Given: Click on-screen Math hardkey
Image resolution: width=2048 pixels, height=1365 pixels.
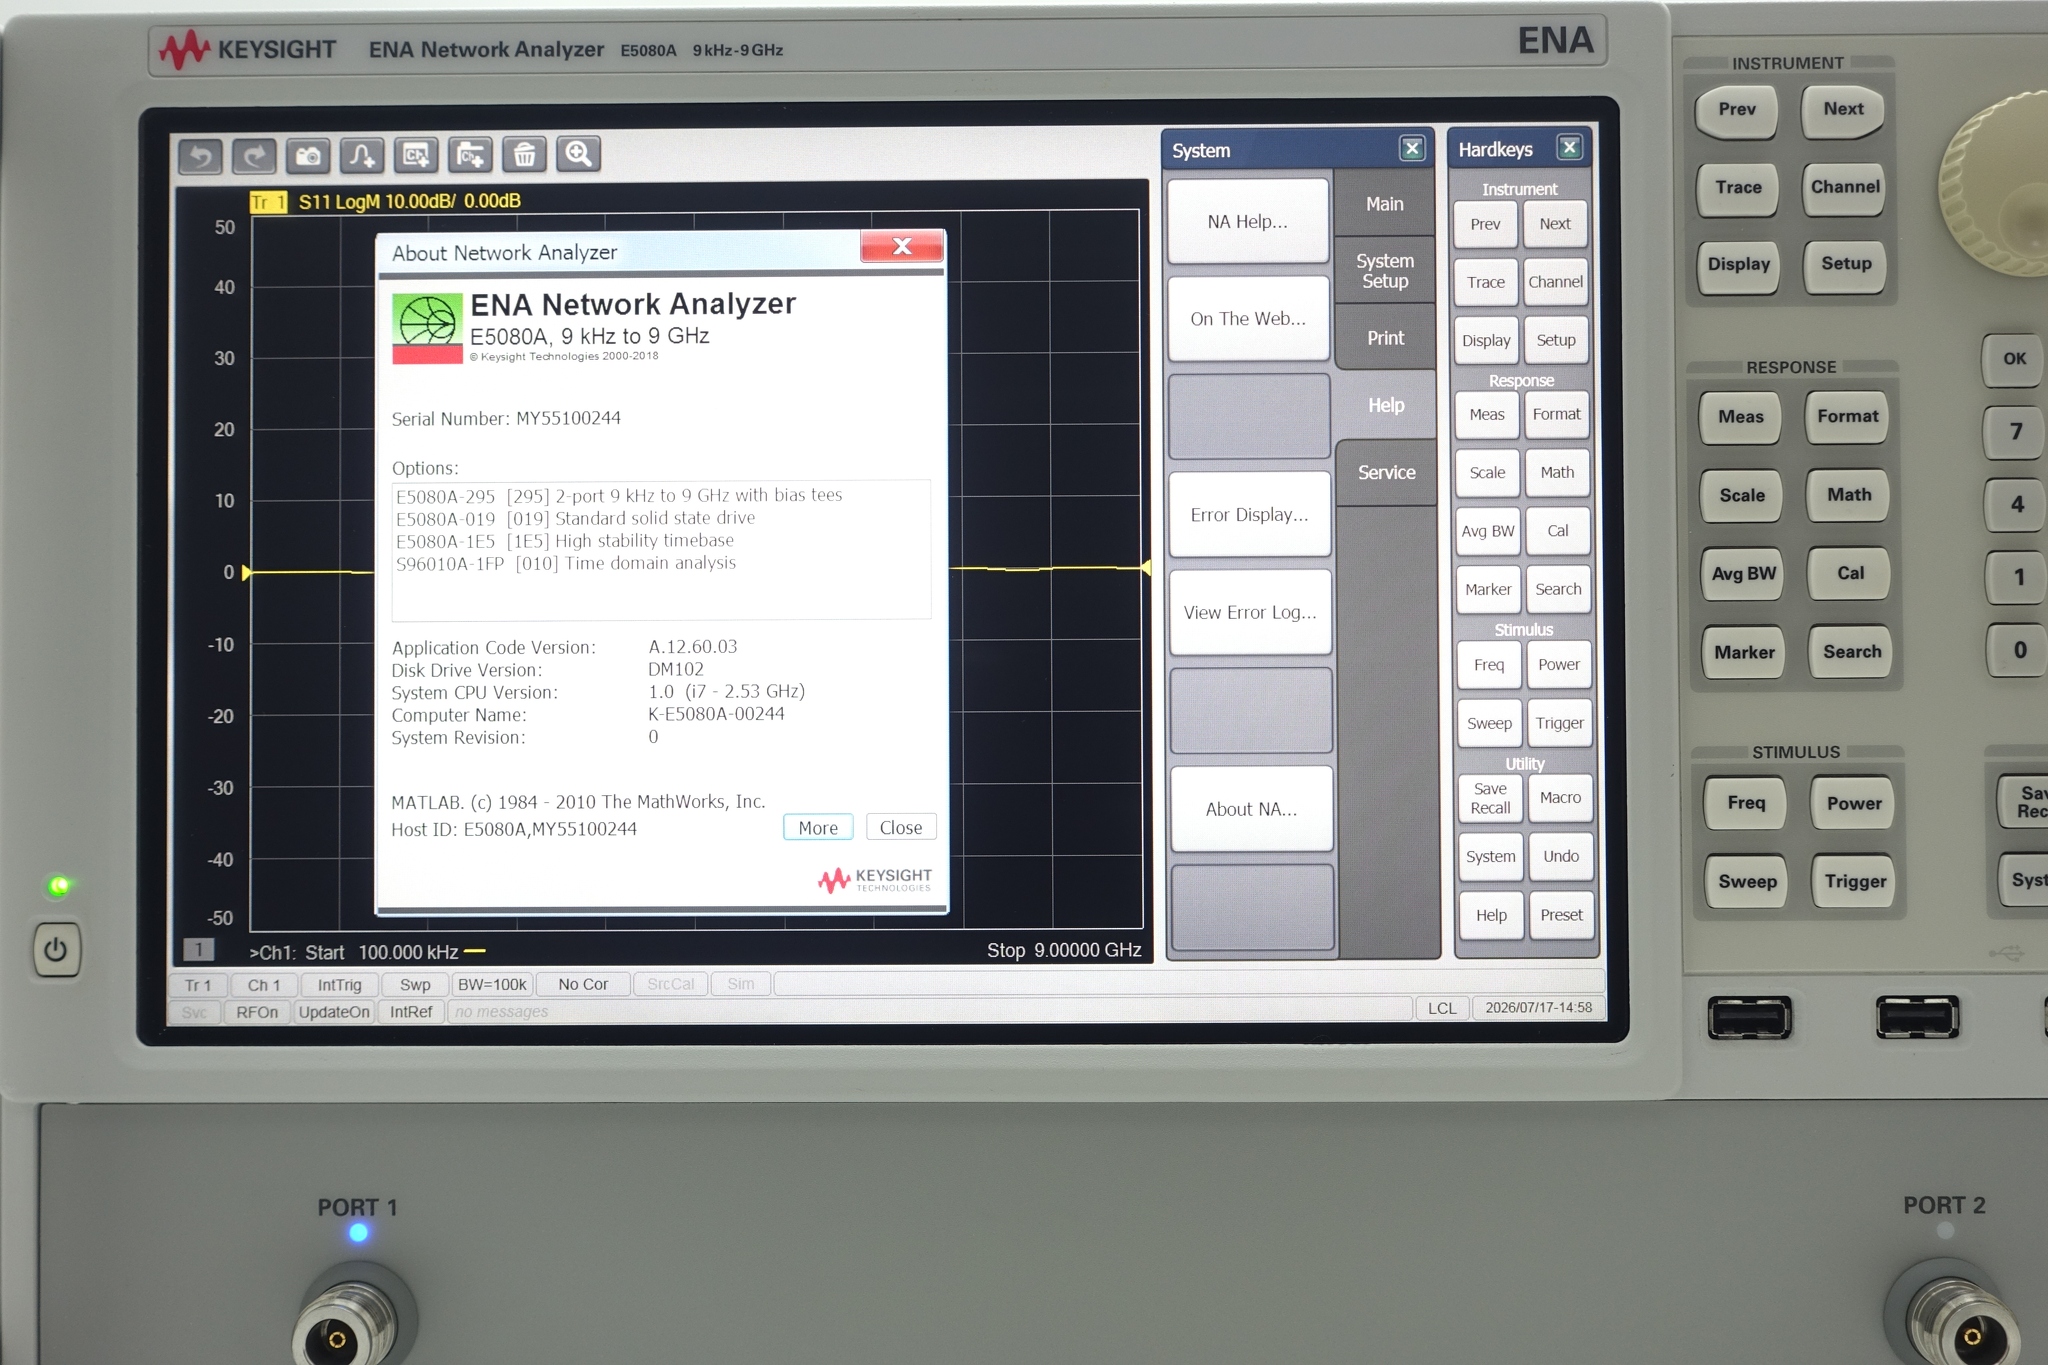Looking at the screenshot, I should point(1557,472).
